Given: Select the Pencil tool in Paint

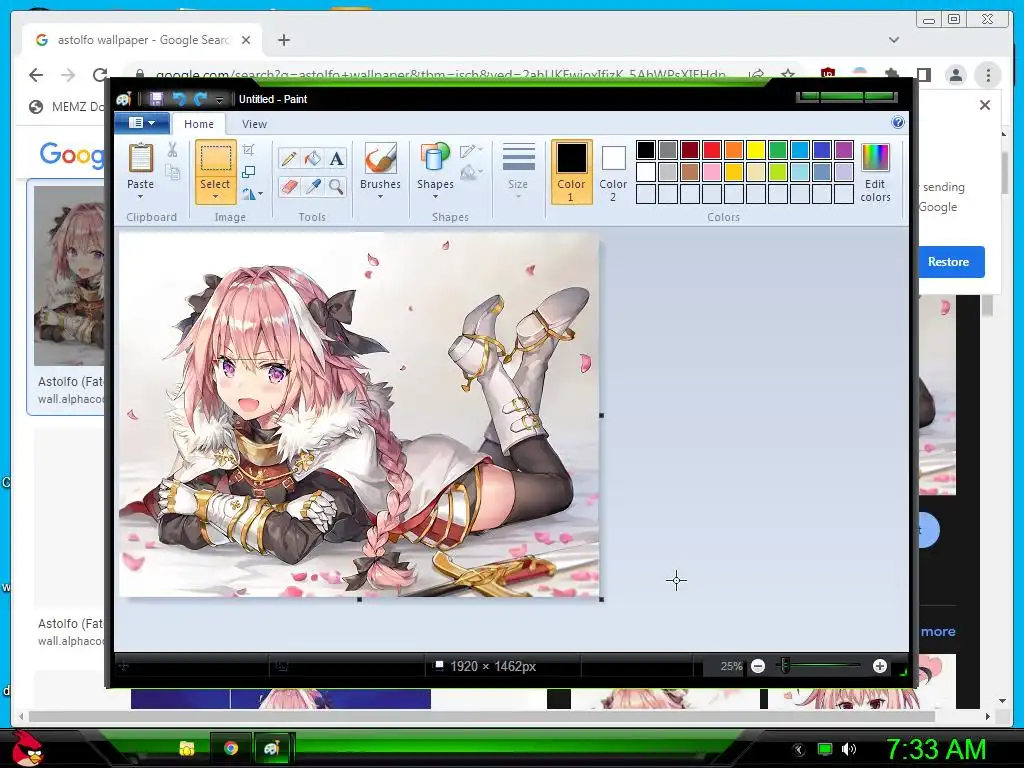Looking at the screenshot, I should coord(289,159).
